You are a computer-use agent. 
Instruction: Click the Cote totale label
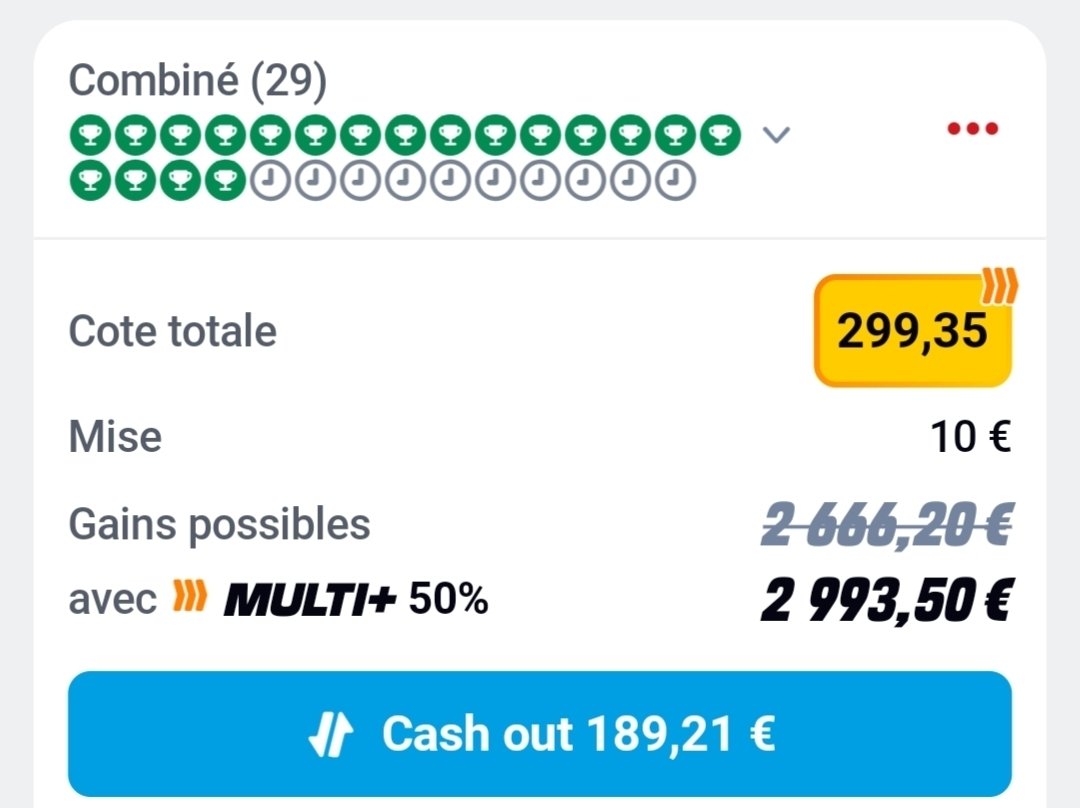pos(172,331)
